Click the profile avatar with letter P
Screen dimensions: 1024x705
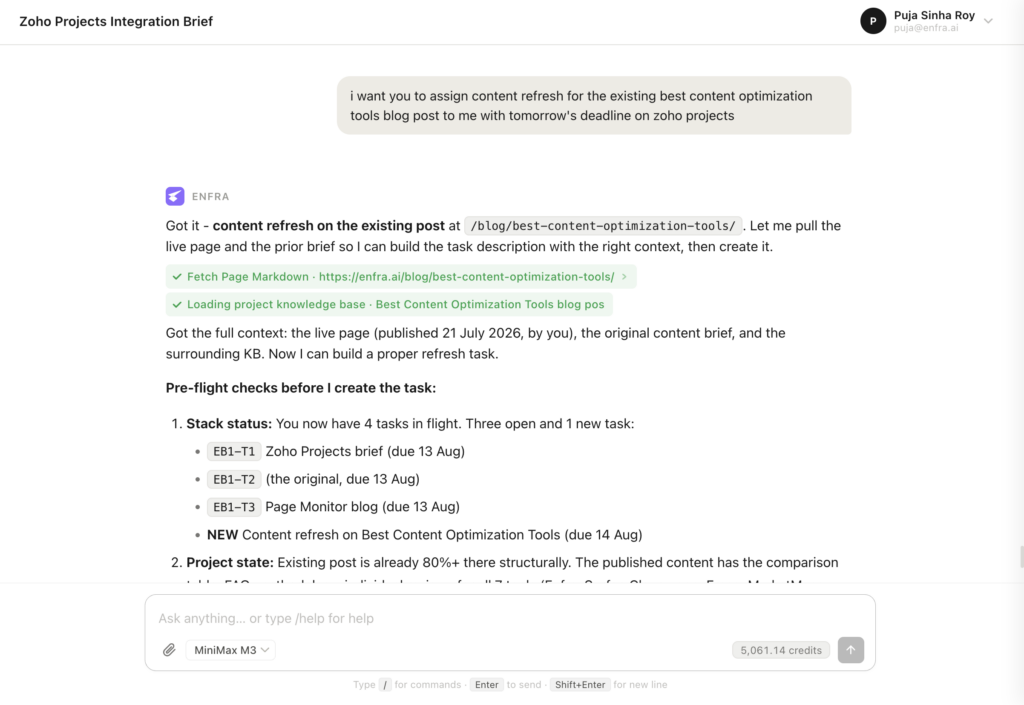pos(872,21)
